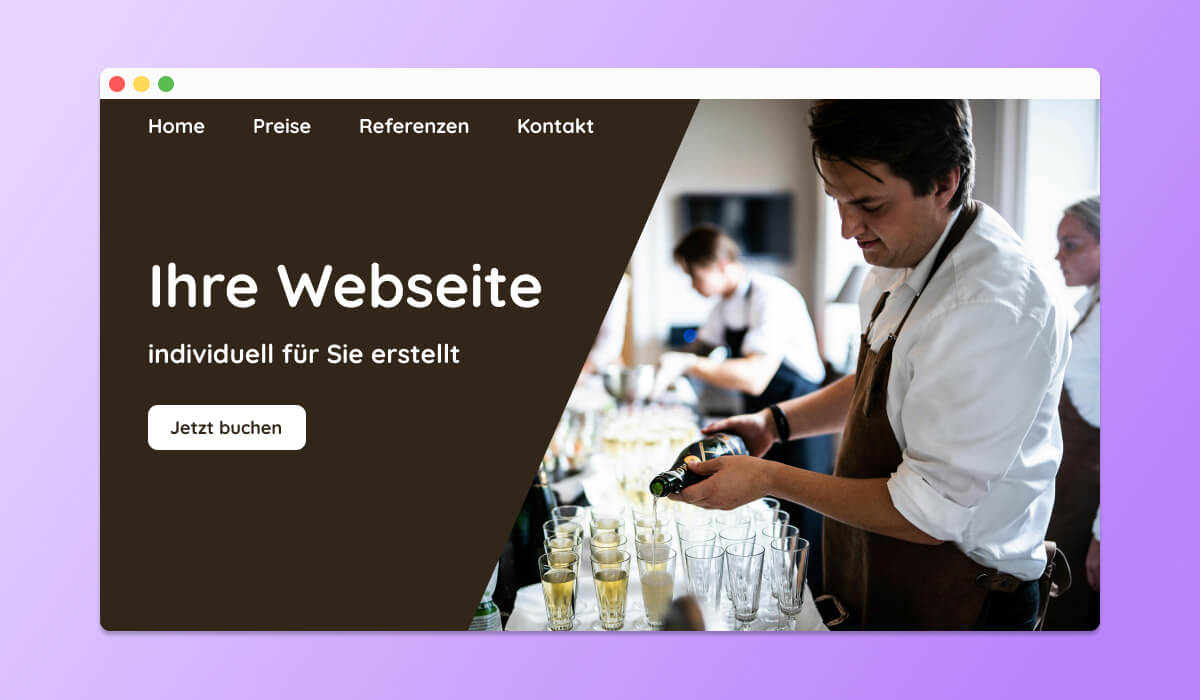The image size is (1200, 700).
Task: Open the Home navigation link
Action: [x=176, y=126]
